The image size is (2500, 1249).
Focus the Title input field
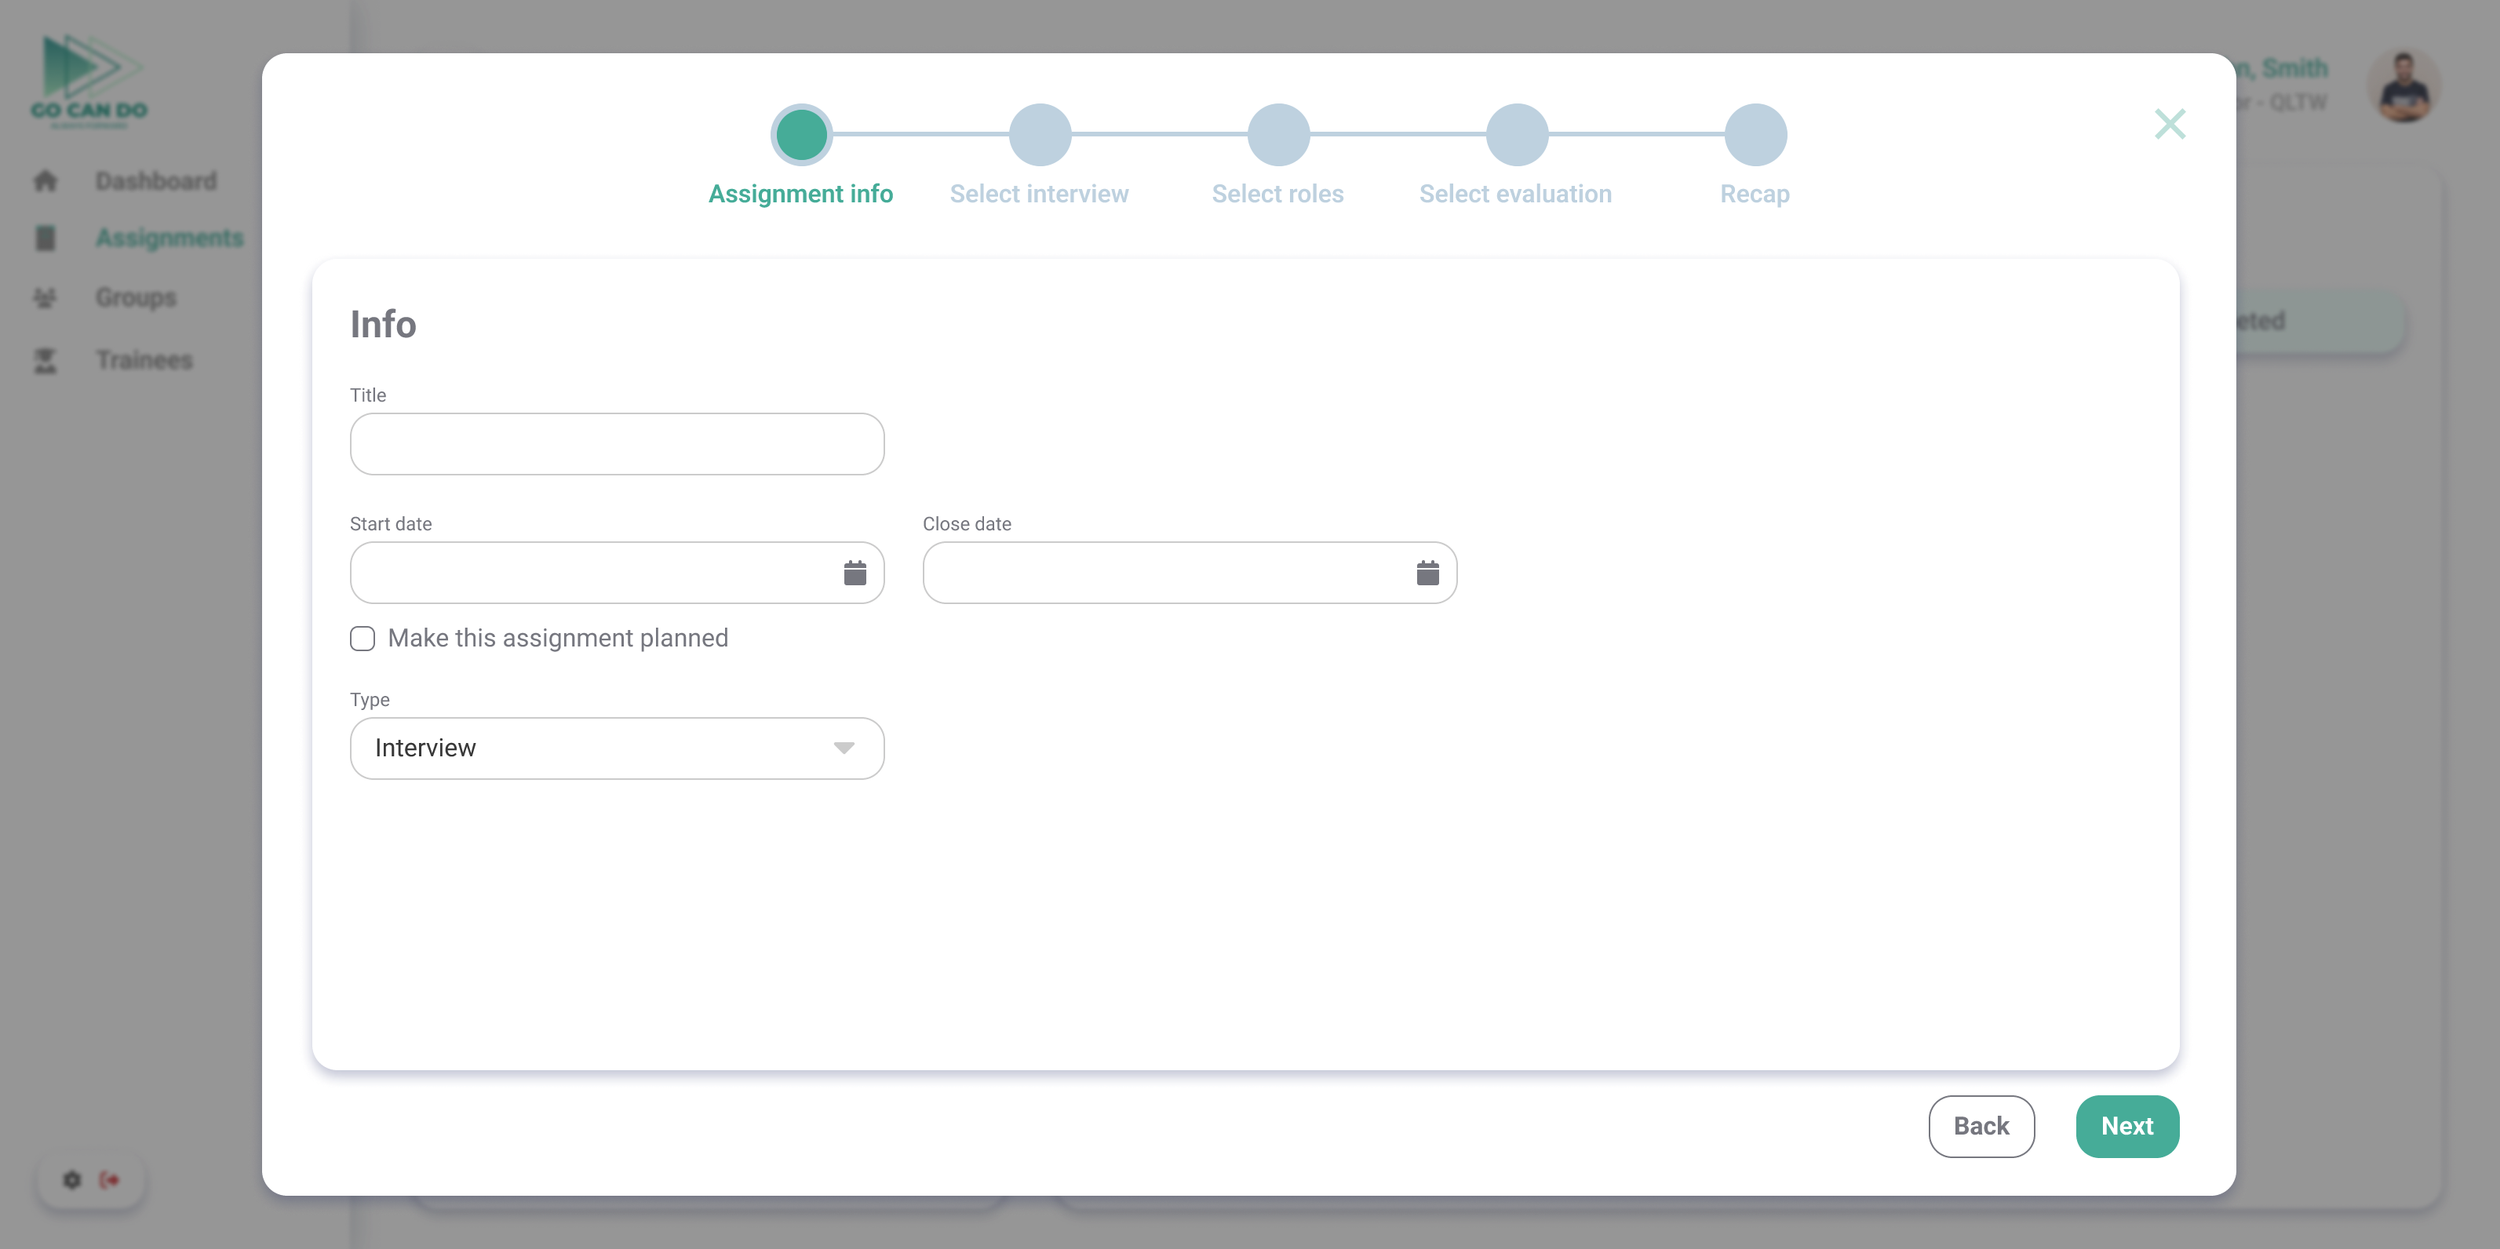tap(617, 444)
